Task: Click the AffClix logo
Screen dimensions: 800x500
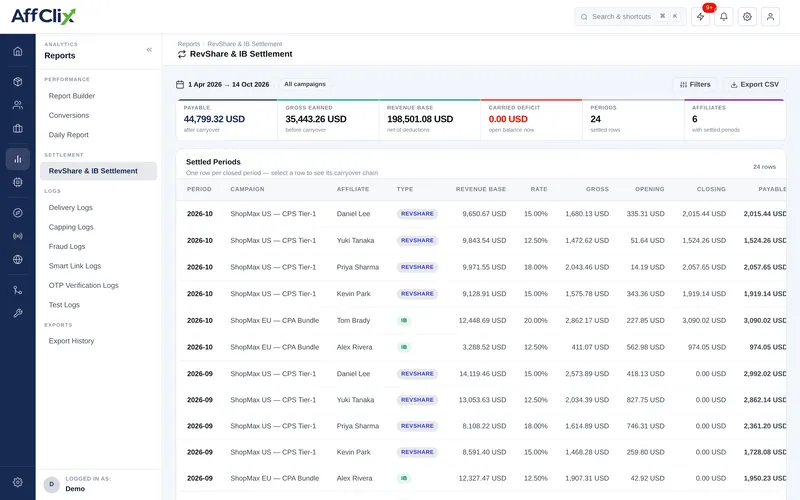Action: tap(43, 16)
